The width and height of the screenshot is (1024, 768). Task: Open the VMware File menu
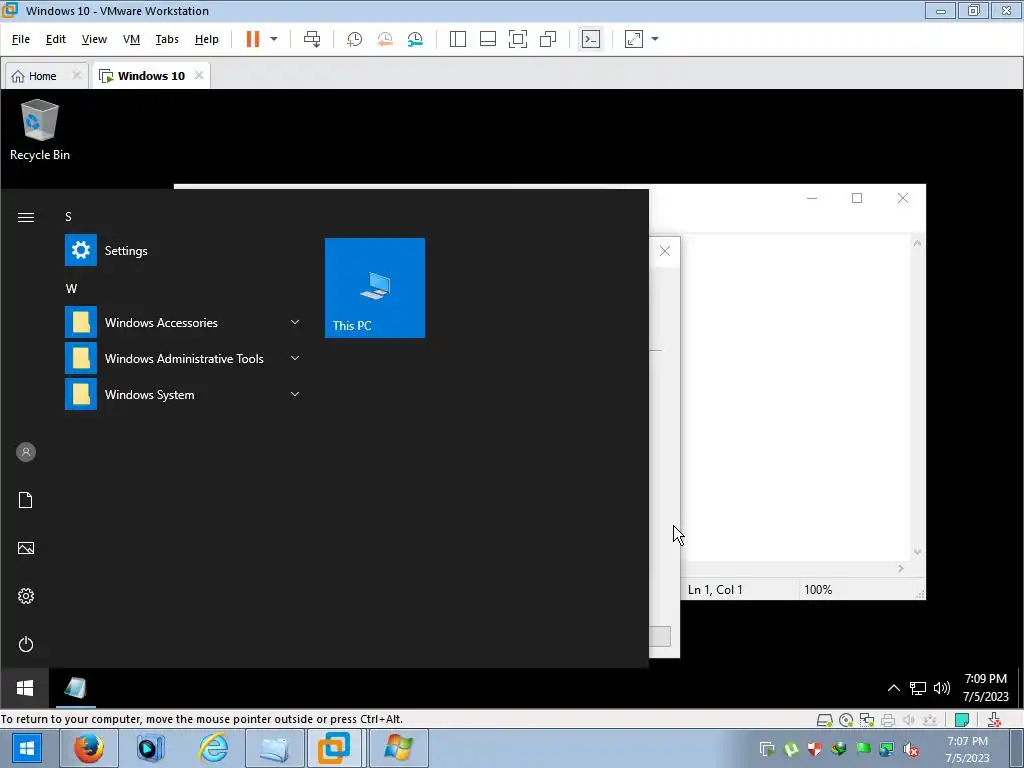click(x=21, y=39)
